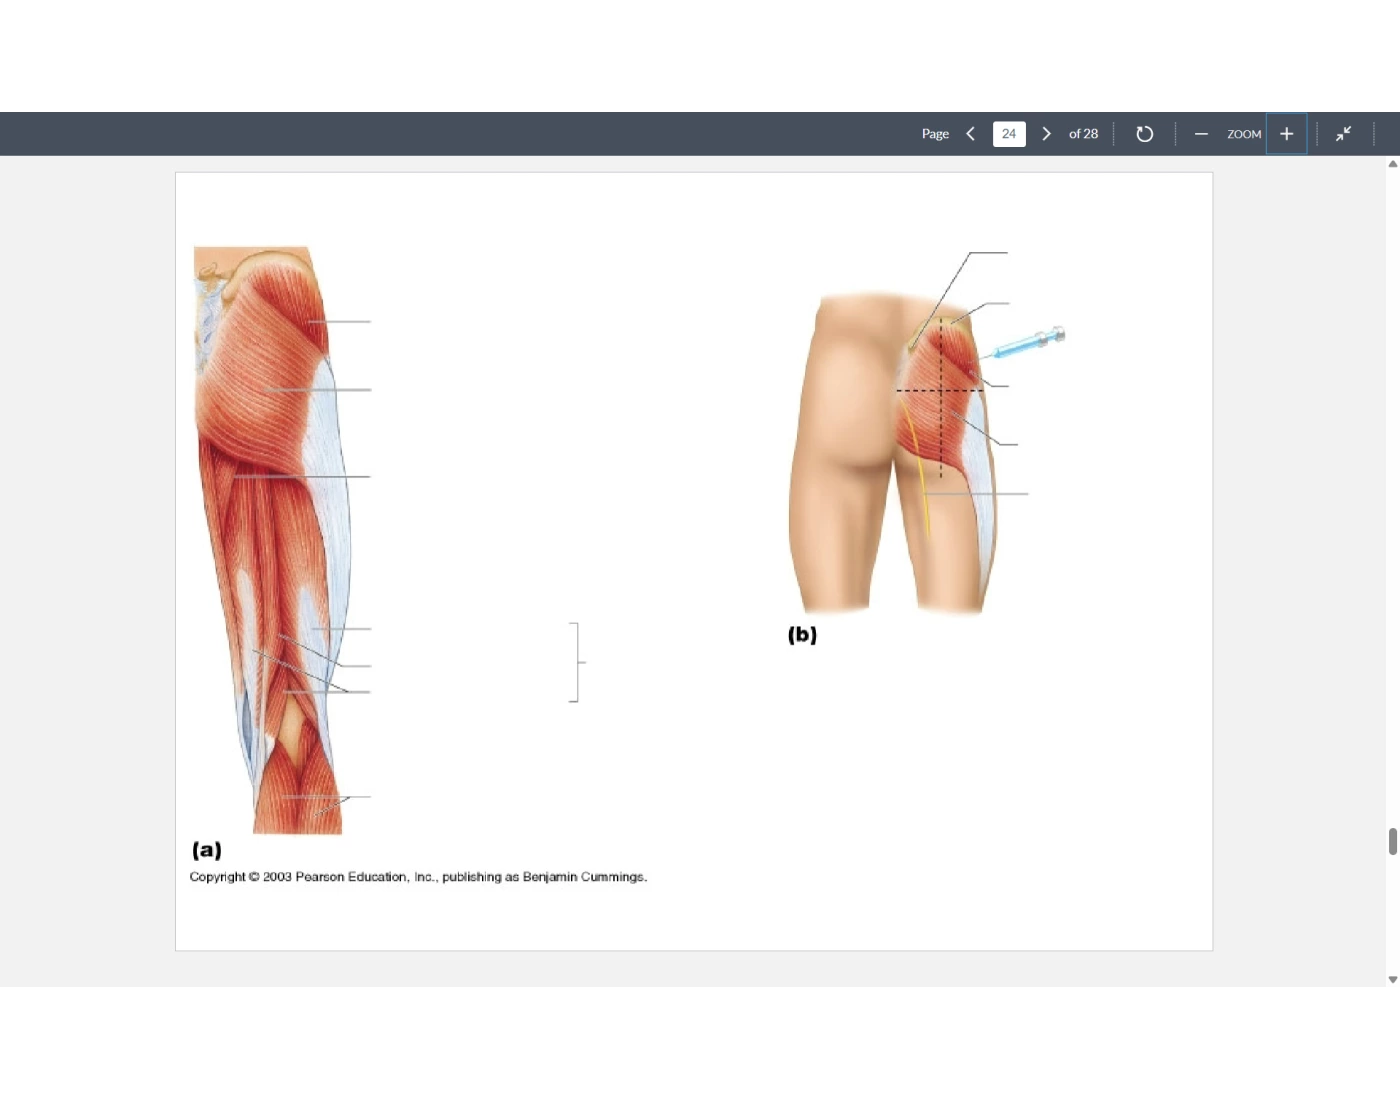Zoom out with the minus button
This screenshot has height=1100, width=1400.
pyautogui.click(x=1201, y=134)
